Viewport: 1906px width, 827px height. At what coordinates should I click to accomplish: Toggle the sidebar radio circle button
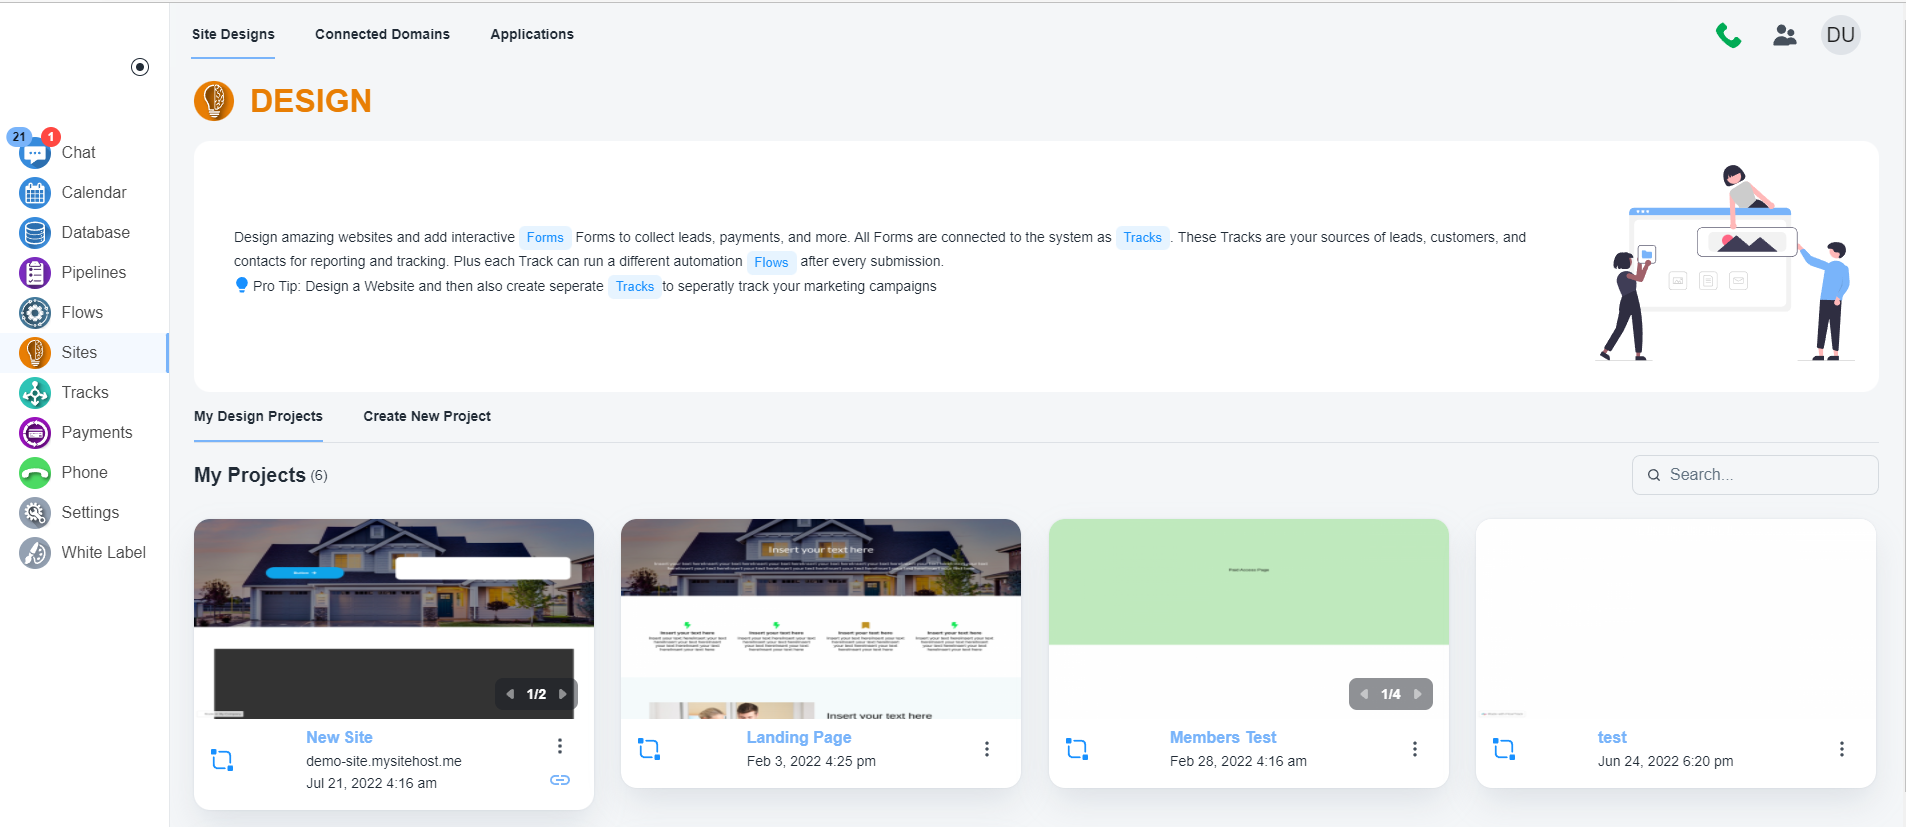click(140, 67)
